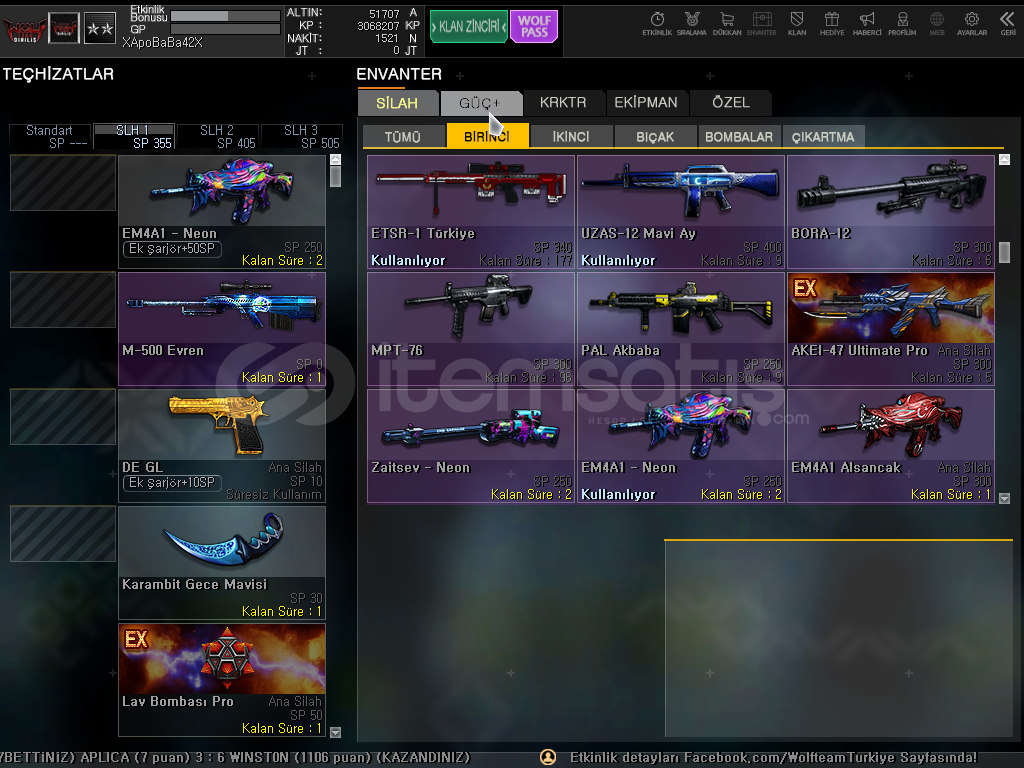
Task: Click the inventory grid scroll up arrow
Action: 1004,159
